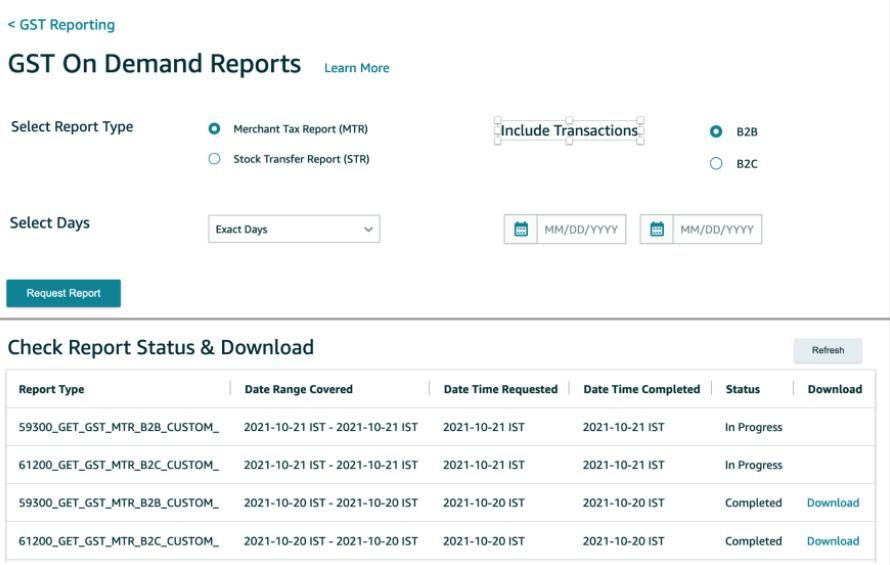Open the start date calendar icon
The width and height of the screenshot is (890, 565).
point(520,229)
